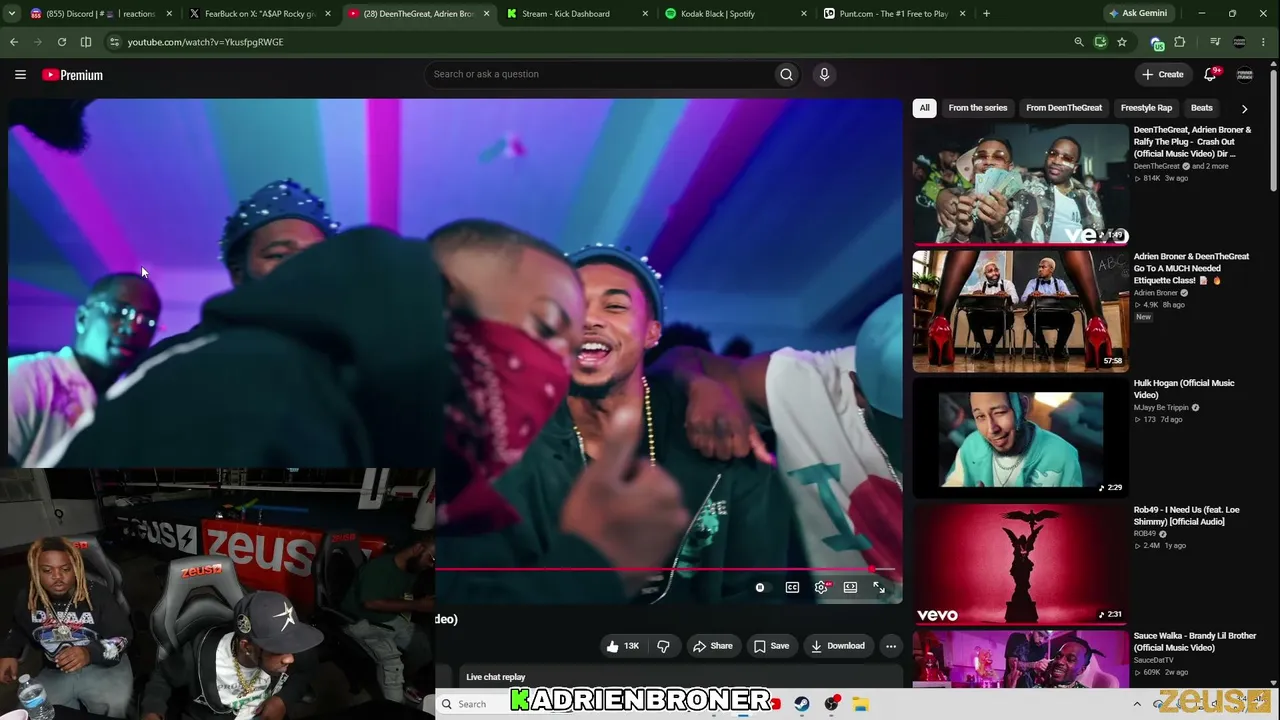Open Chrome three-dot menu
The height and width of the screenshot is (720, 1280).
pyautogui.click(x=1264, y=42)
